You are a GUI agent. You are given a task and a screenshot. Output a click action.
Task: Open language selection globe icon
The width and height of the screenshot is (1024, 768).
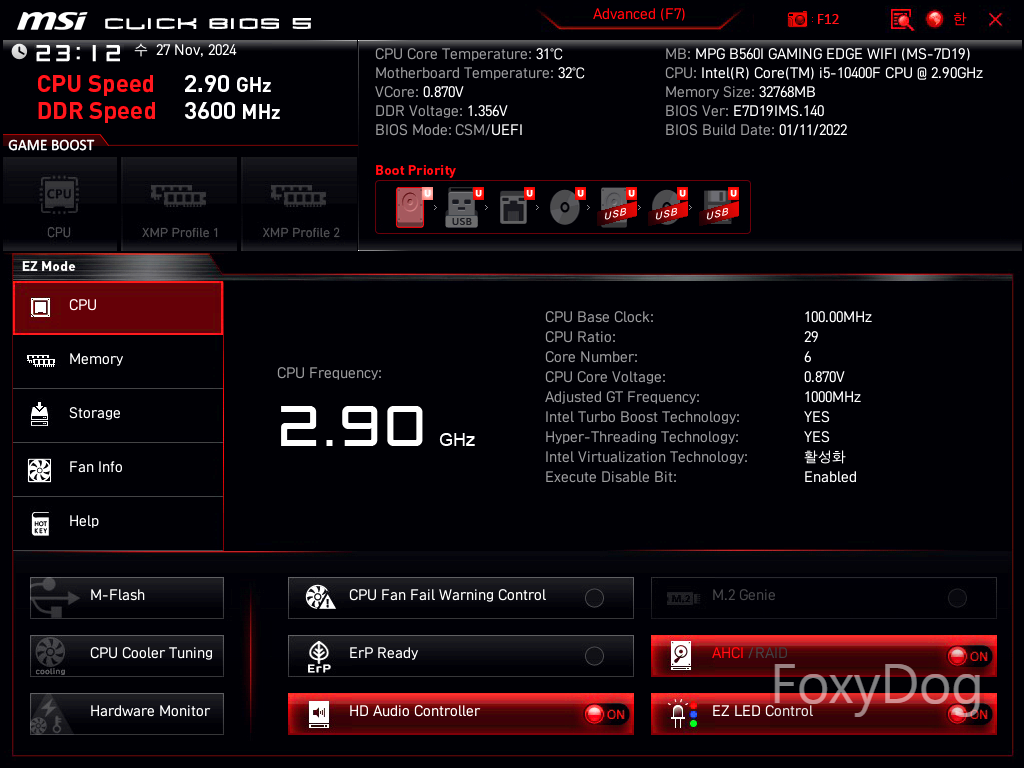click(935, 20)
